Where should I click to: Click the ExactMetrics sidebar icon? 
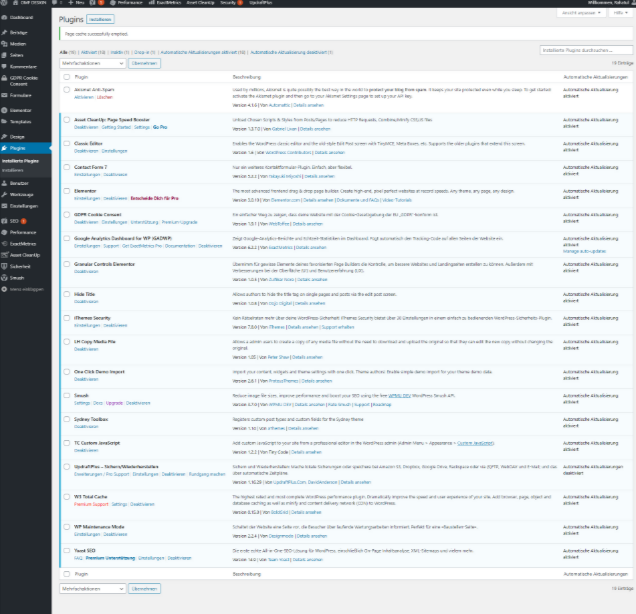(x=4, y=244)
